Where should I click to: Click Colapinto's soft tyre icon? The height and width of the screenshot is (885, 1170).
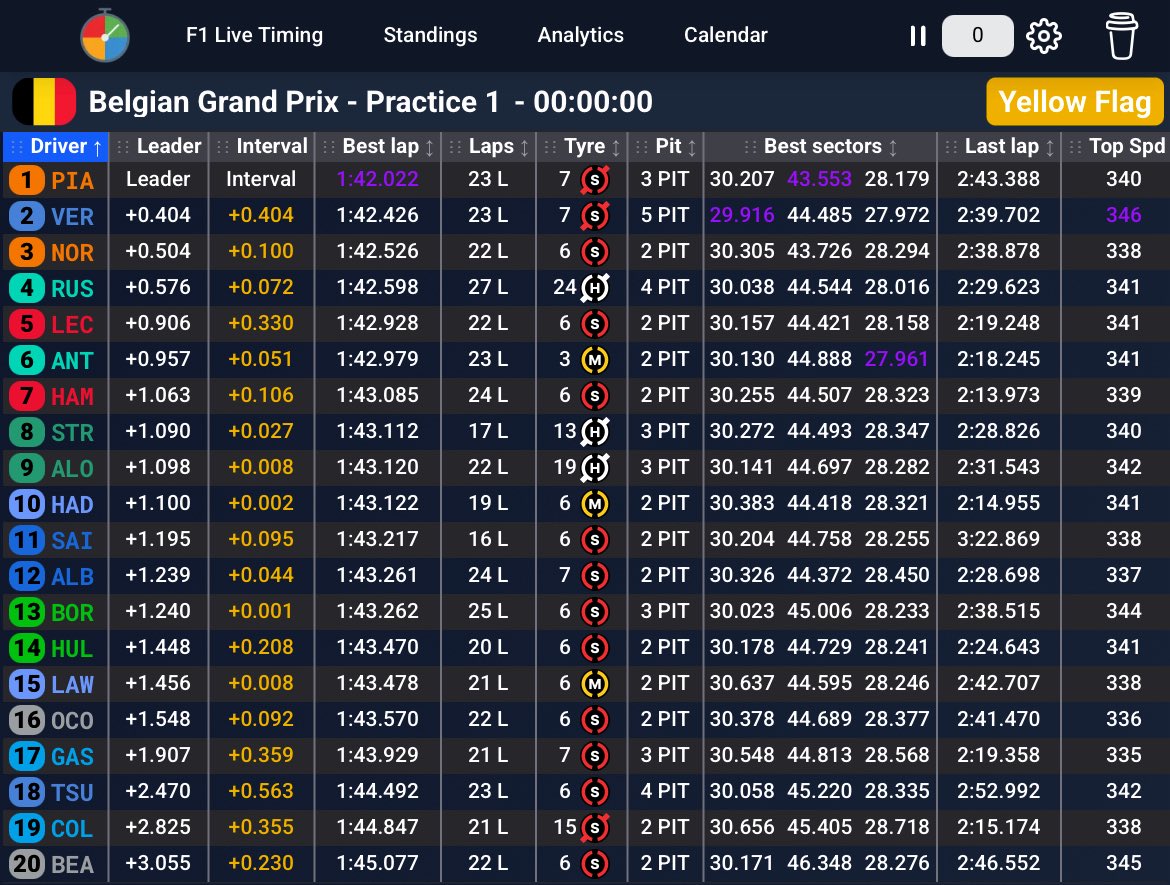(x=595, y=828)
